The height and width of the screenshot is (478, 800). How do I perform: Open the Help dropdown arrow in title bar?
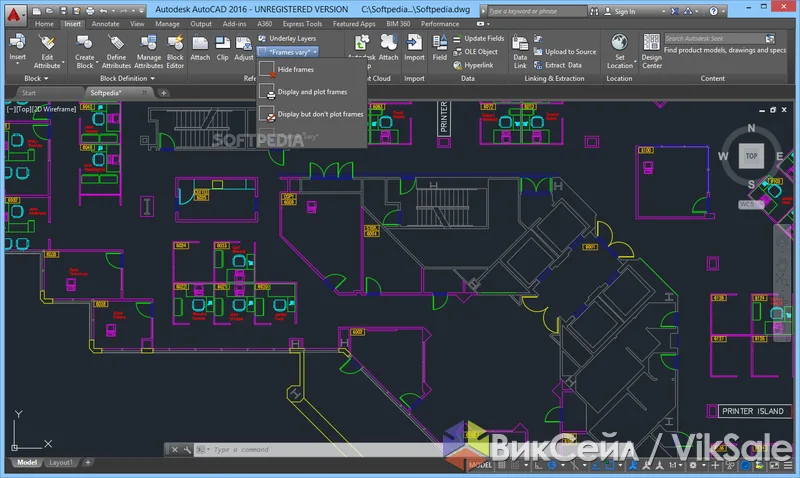723,11
